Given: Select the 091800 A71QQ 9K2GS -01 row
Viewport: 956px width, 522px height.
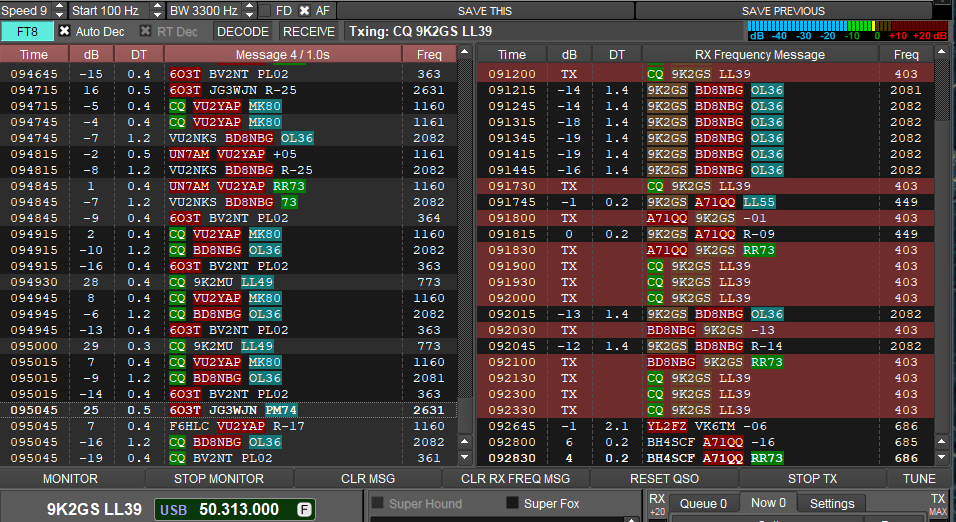Looking at the screenshot, I should [x=705, y=218].
